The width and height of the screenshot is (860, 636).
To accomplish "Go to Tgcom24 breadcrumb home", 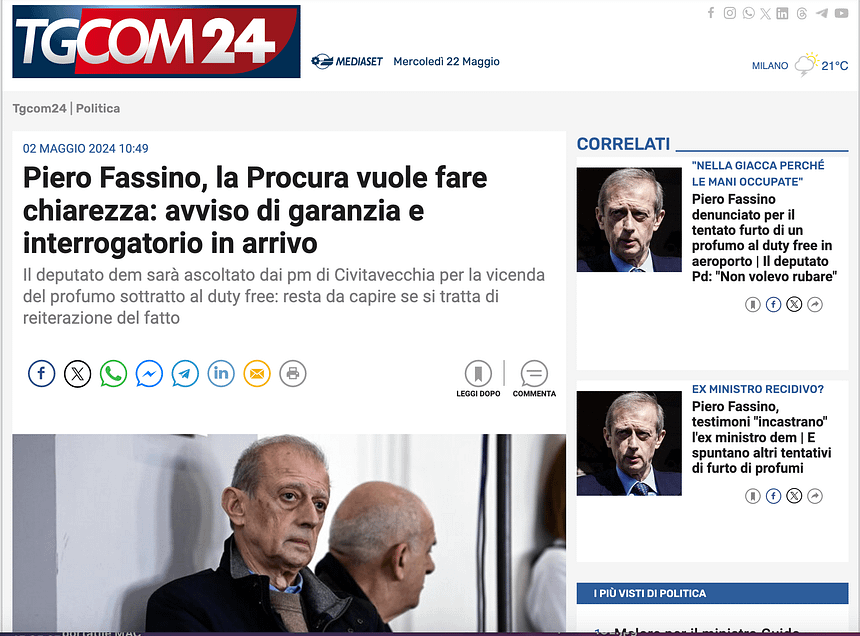I will point(39,109).
